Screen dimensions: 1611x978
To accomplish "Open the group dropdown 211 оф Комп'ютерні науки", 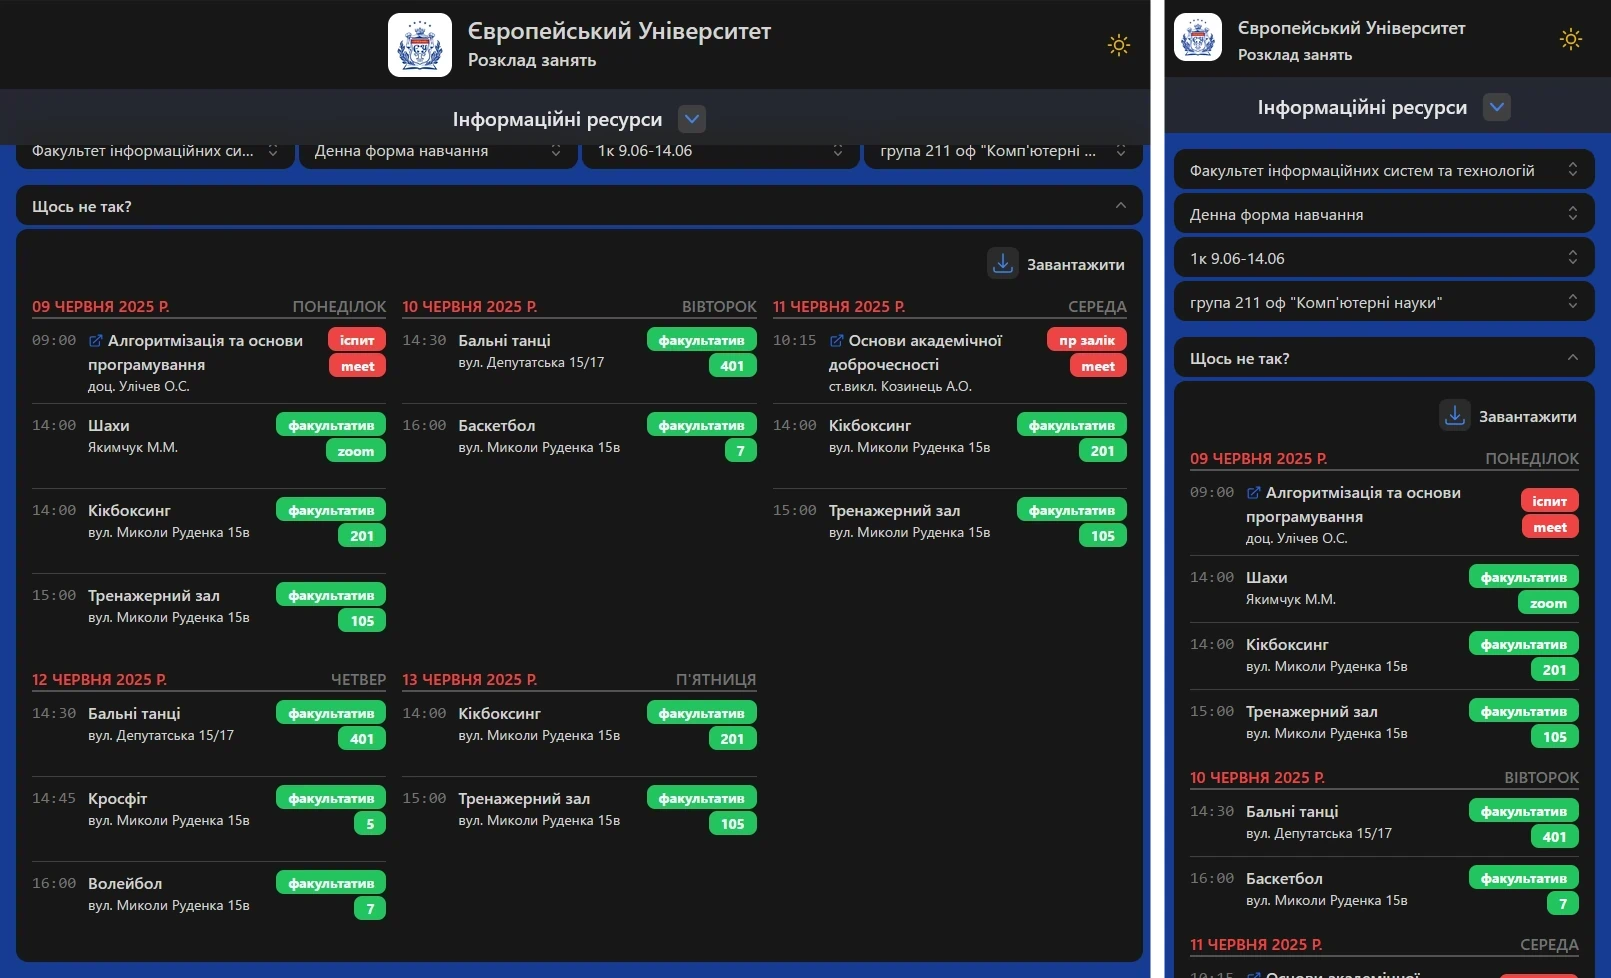I will 1002,151.
